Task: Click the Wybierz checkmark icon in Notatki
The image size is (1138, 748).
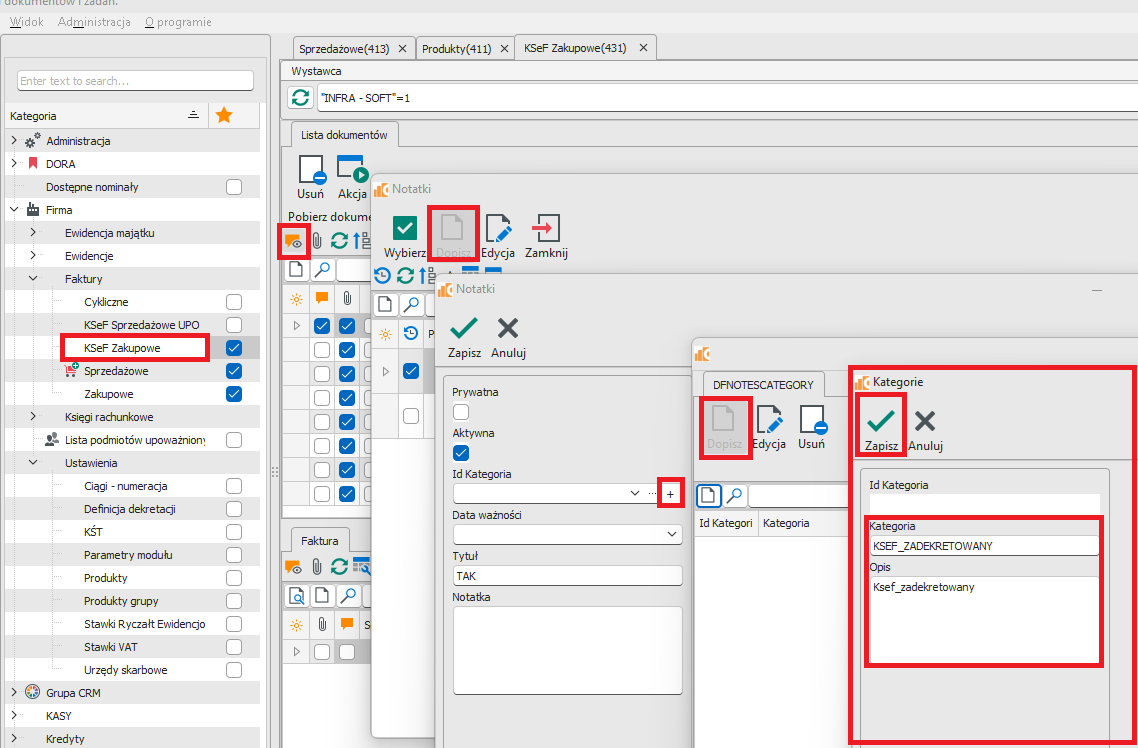Action: point(405,229)
